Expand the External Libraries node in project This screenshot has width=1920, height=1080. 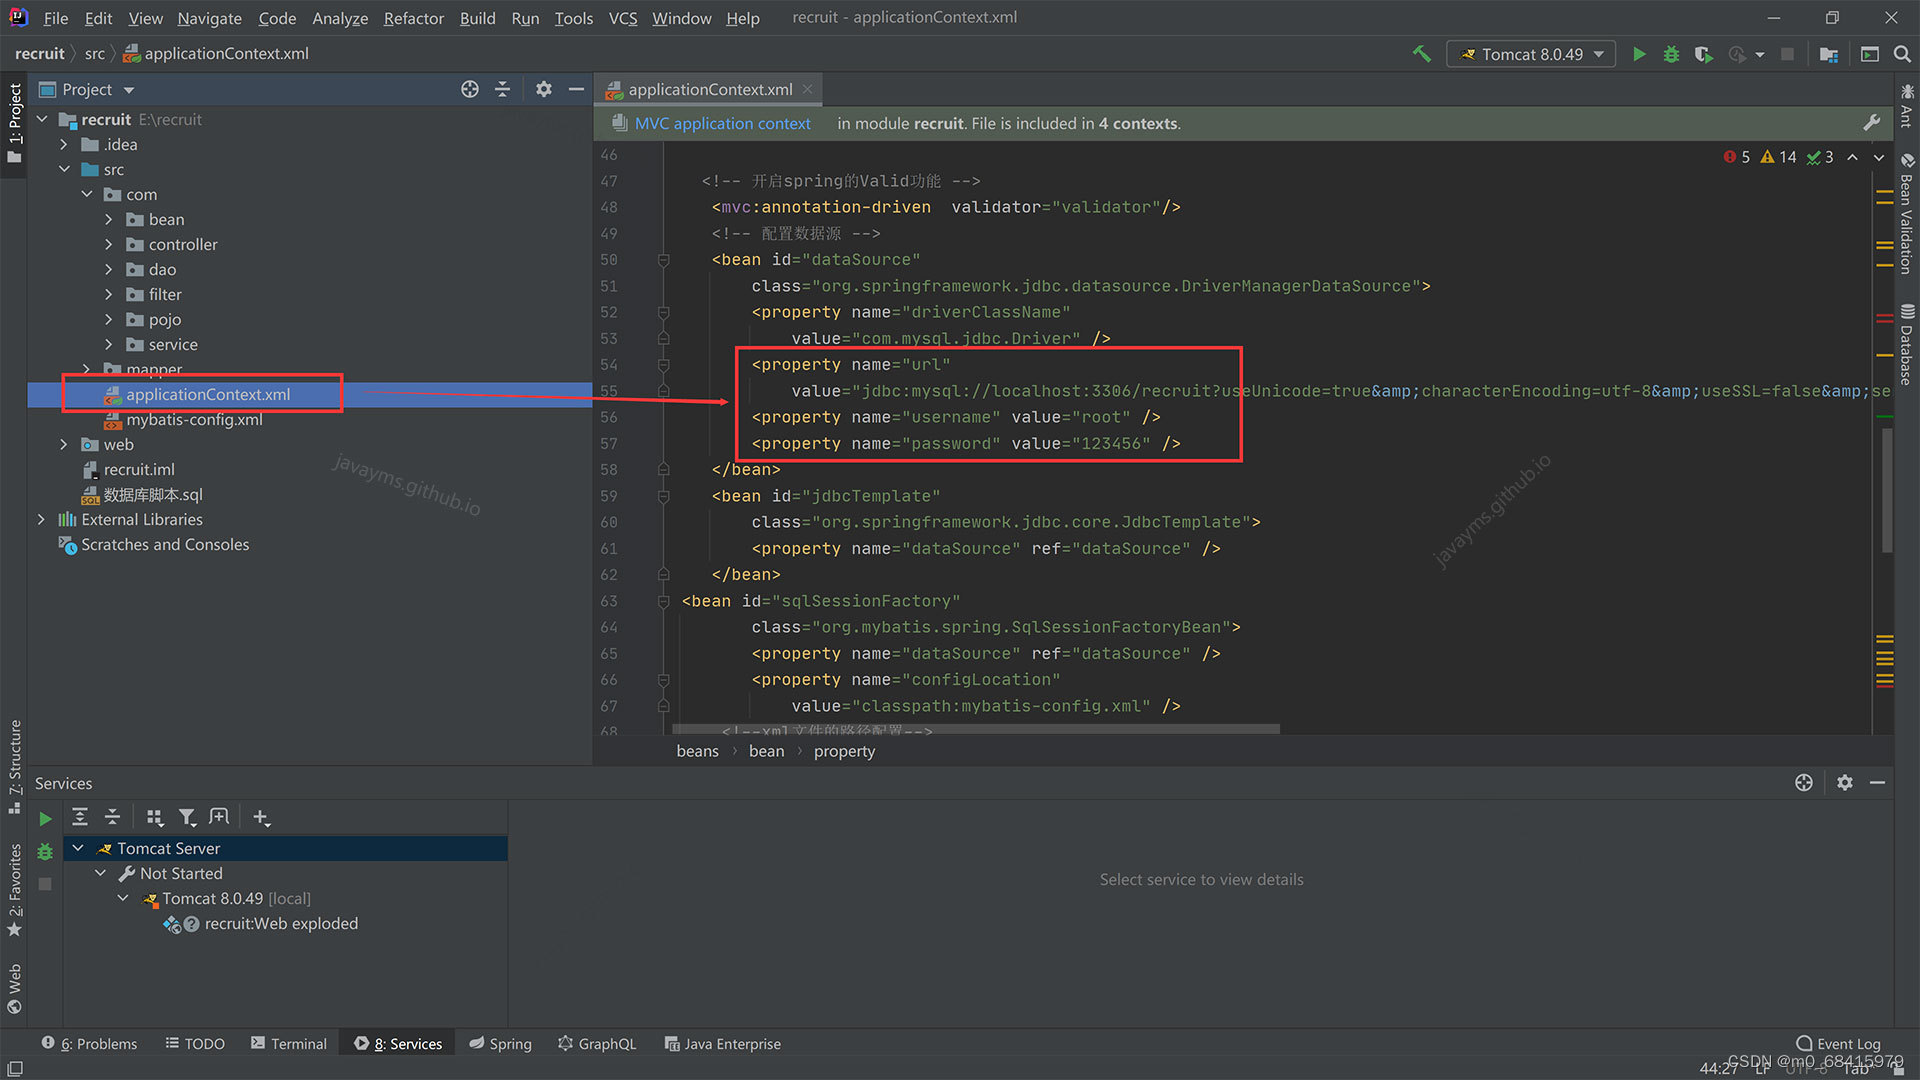coord(44,518)
